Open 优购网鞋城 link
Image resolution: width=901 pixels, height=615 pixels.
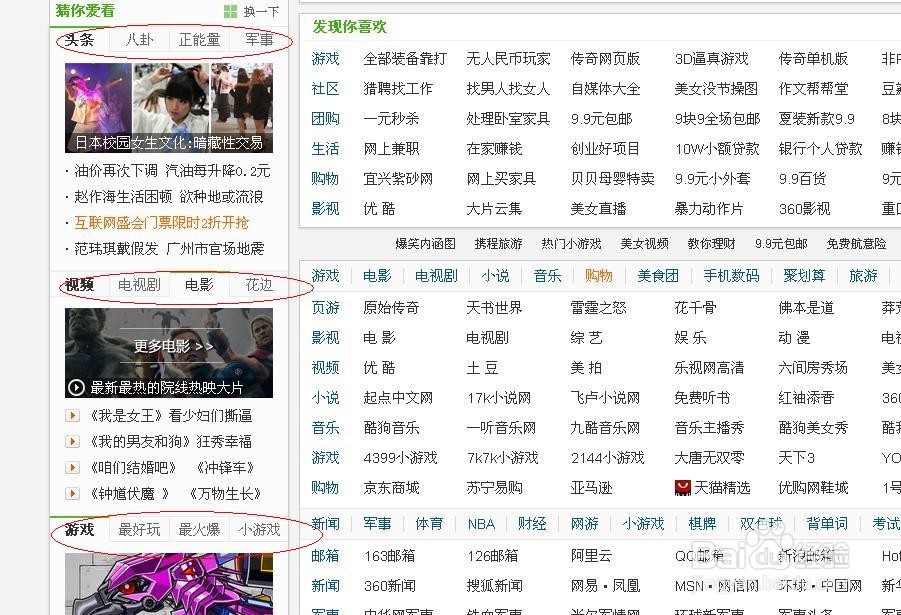coord(813,488)
